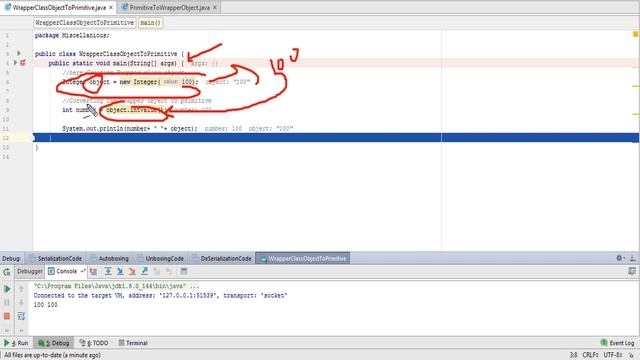Click Show Execution Point icon
This screenshot has width=640, height=360.
(x=93, y=271)
